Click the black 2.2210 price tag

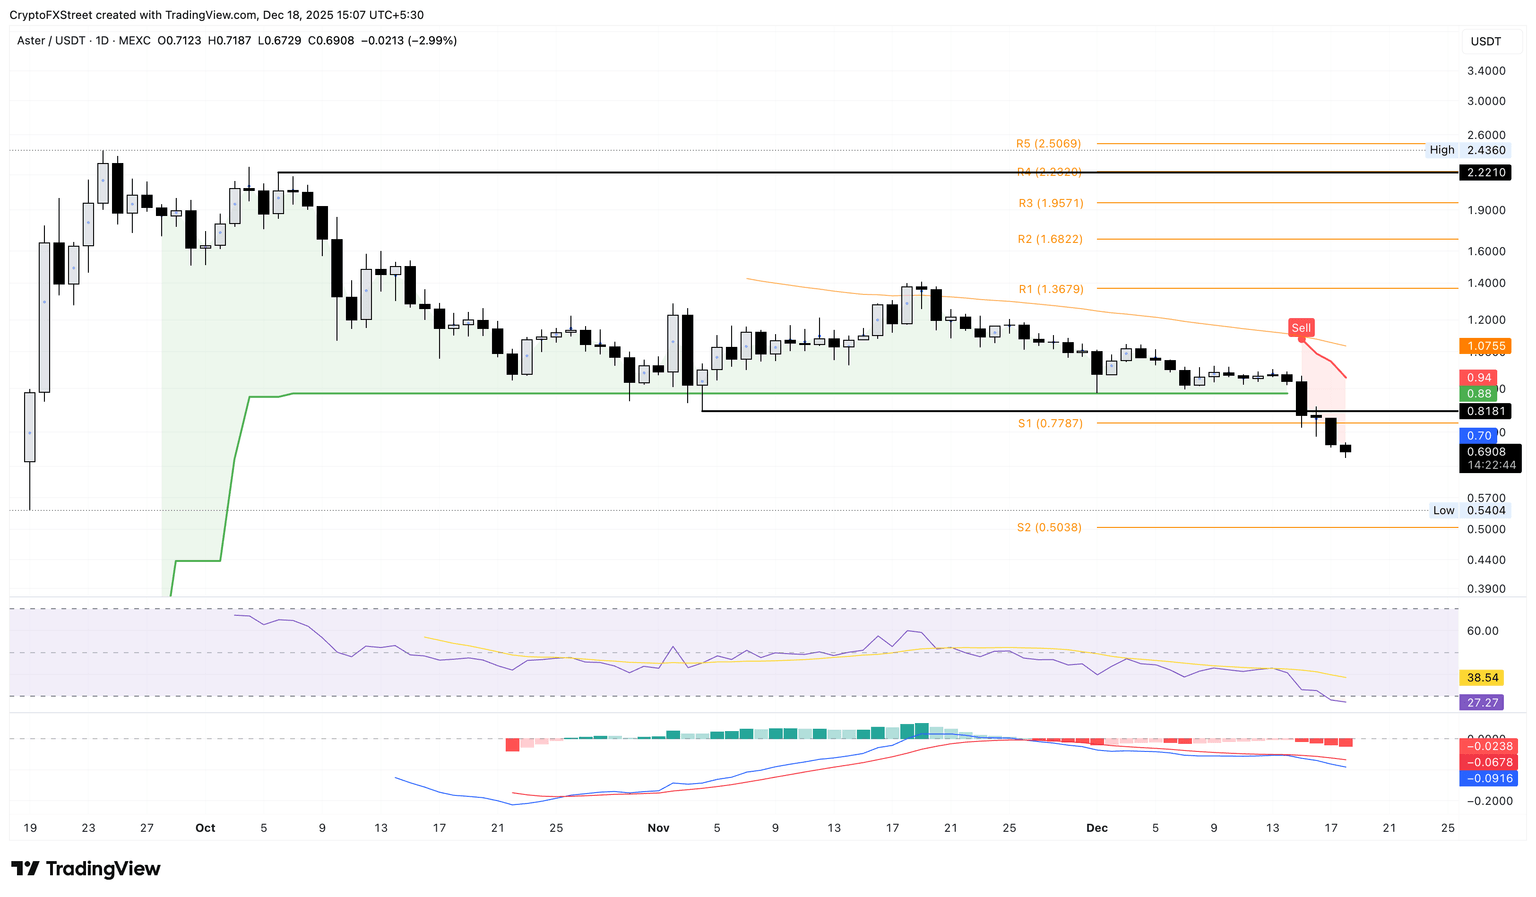coord(1485,172)
